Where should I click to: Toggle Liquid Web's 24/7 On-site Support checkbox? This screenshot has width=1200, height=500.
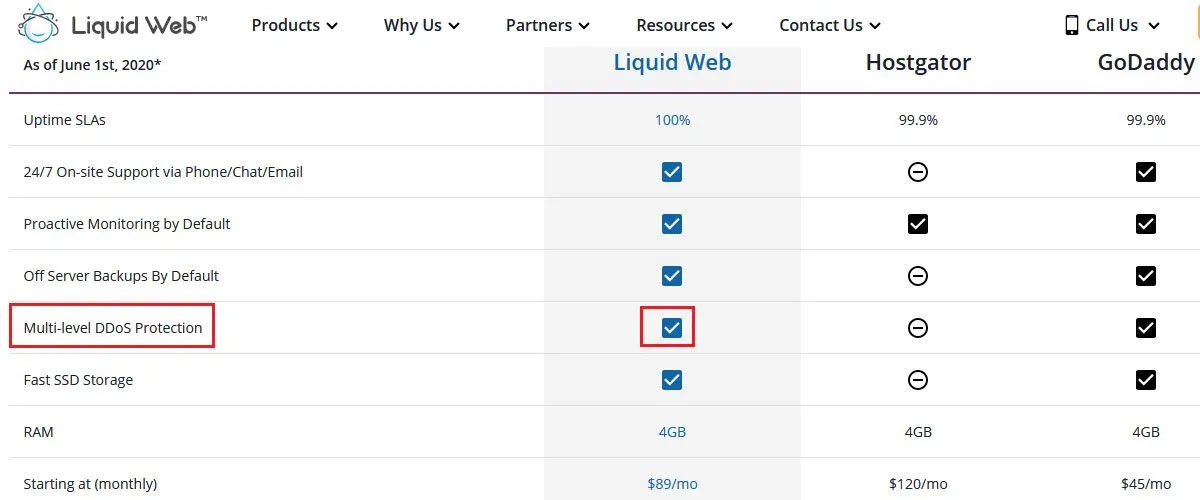pyautogui.click(x=672, y=172)
